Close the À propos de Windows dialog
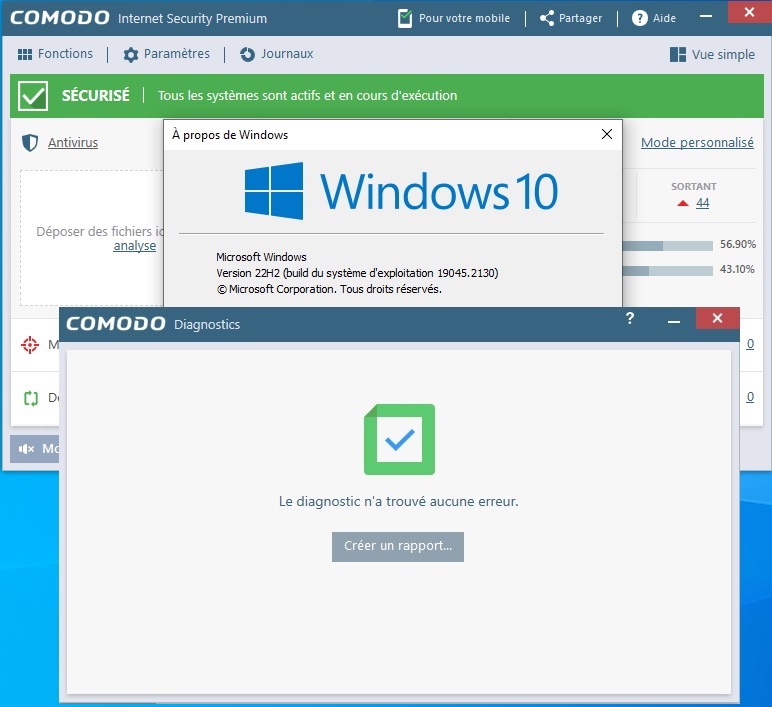772x707 pixels. (607, 134)
